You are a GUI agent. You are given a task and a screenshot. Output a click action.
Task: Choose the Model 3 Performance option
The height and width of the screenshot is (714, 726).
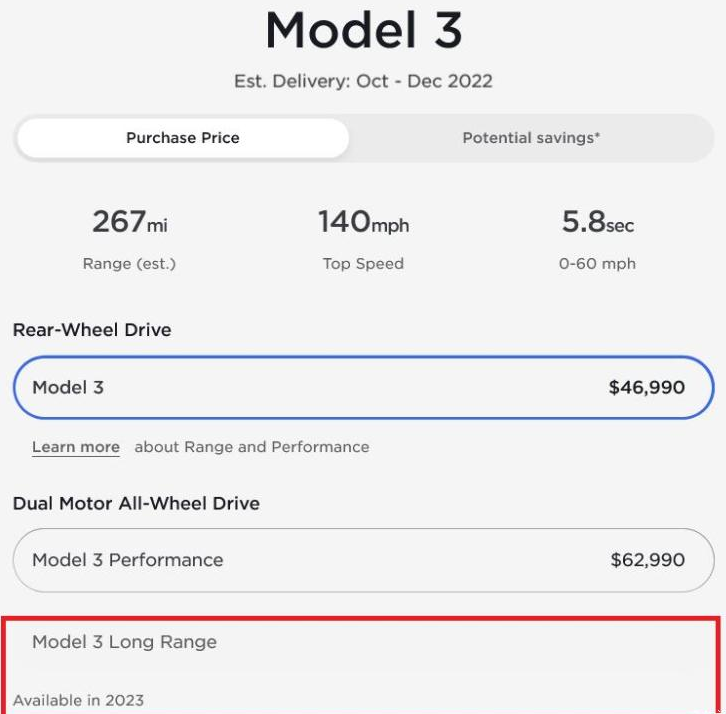363,560
